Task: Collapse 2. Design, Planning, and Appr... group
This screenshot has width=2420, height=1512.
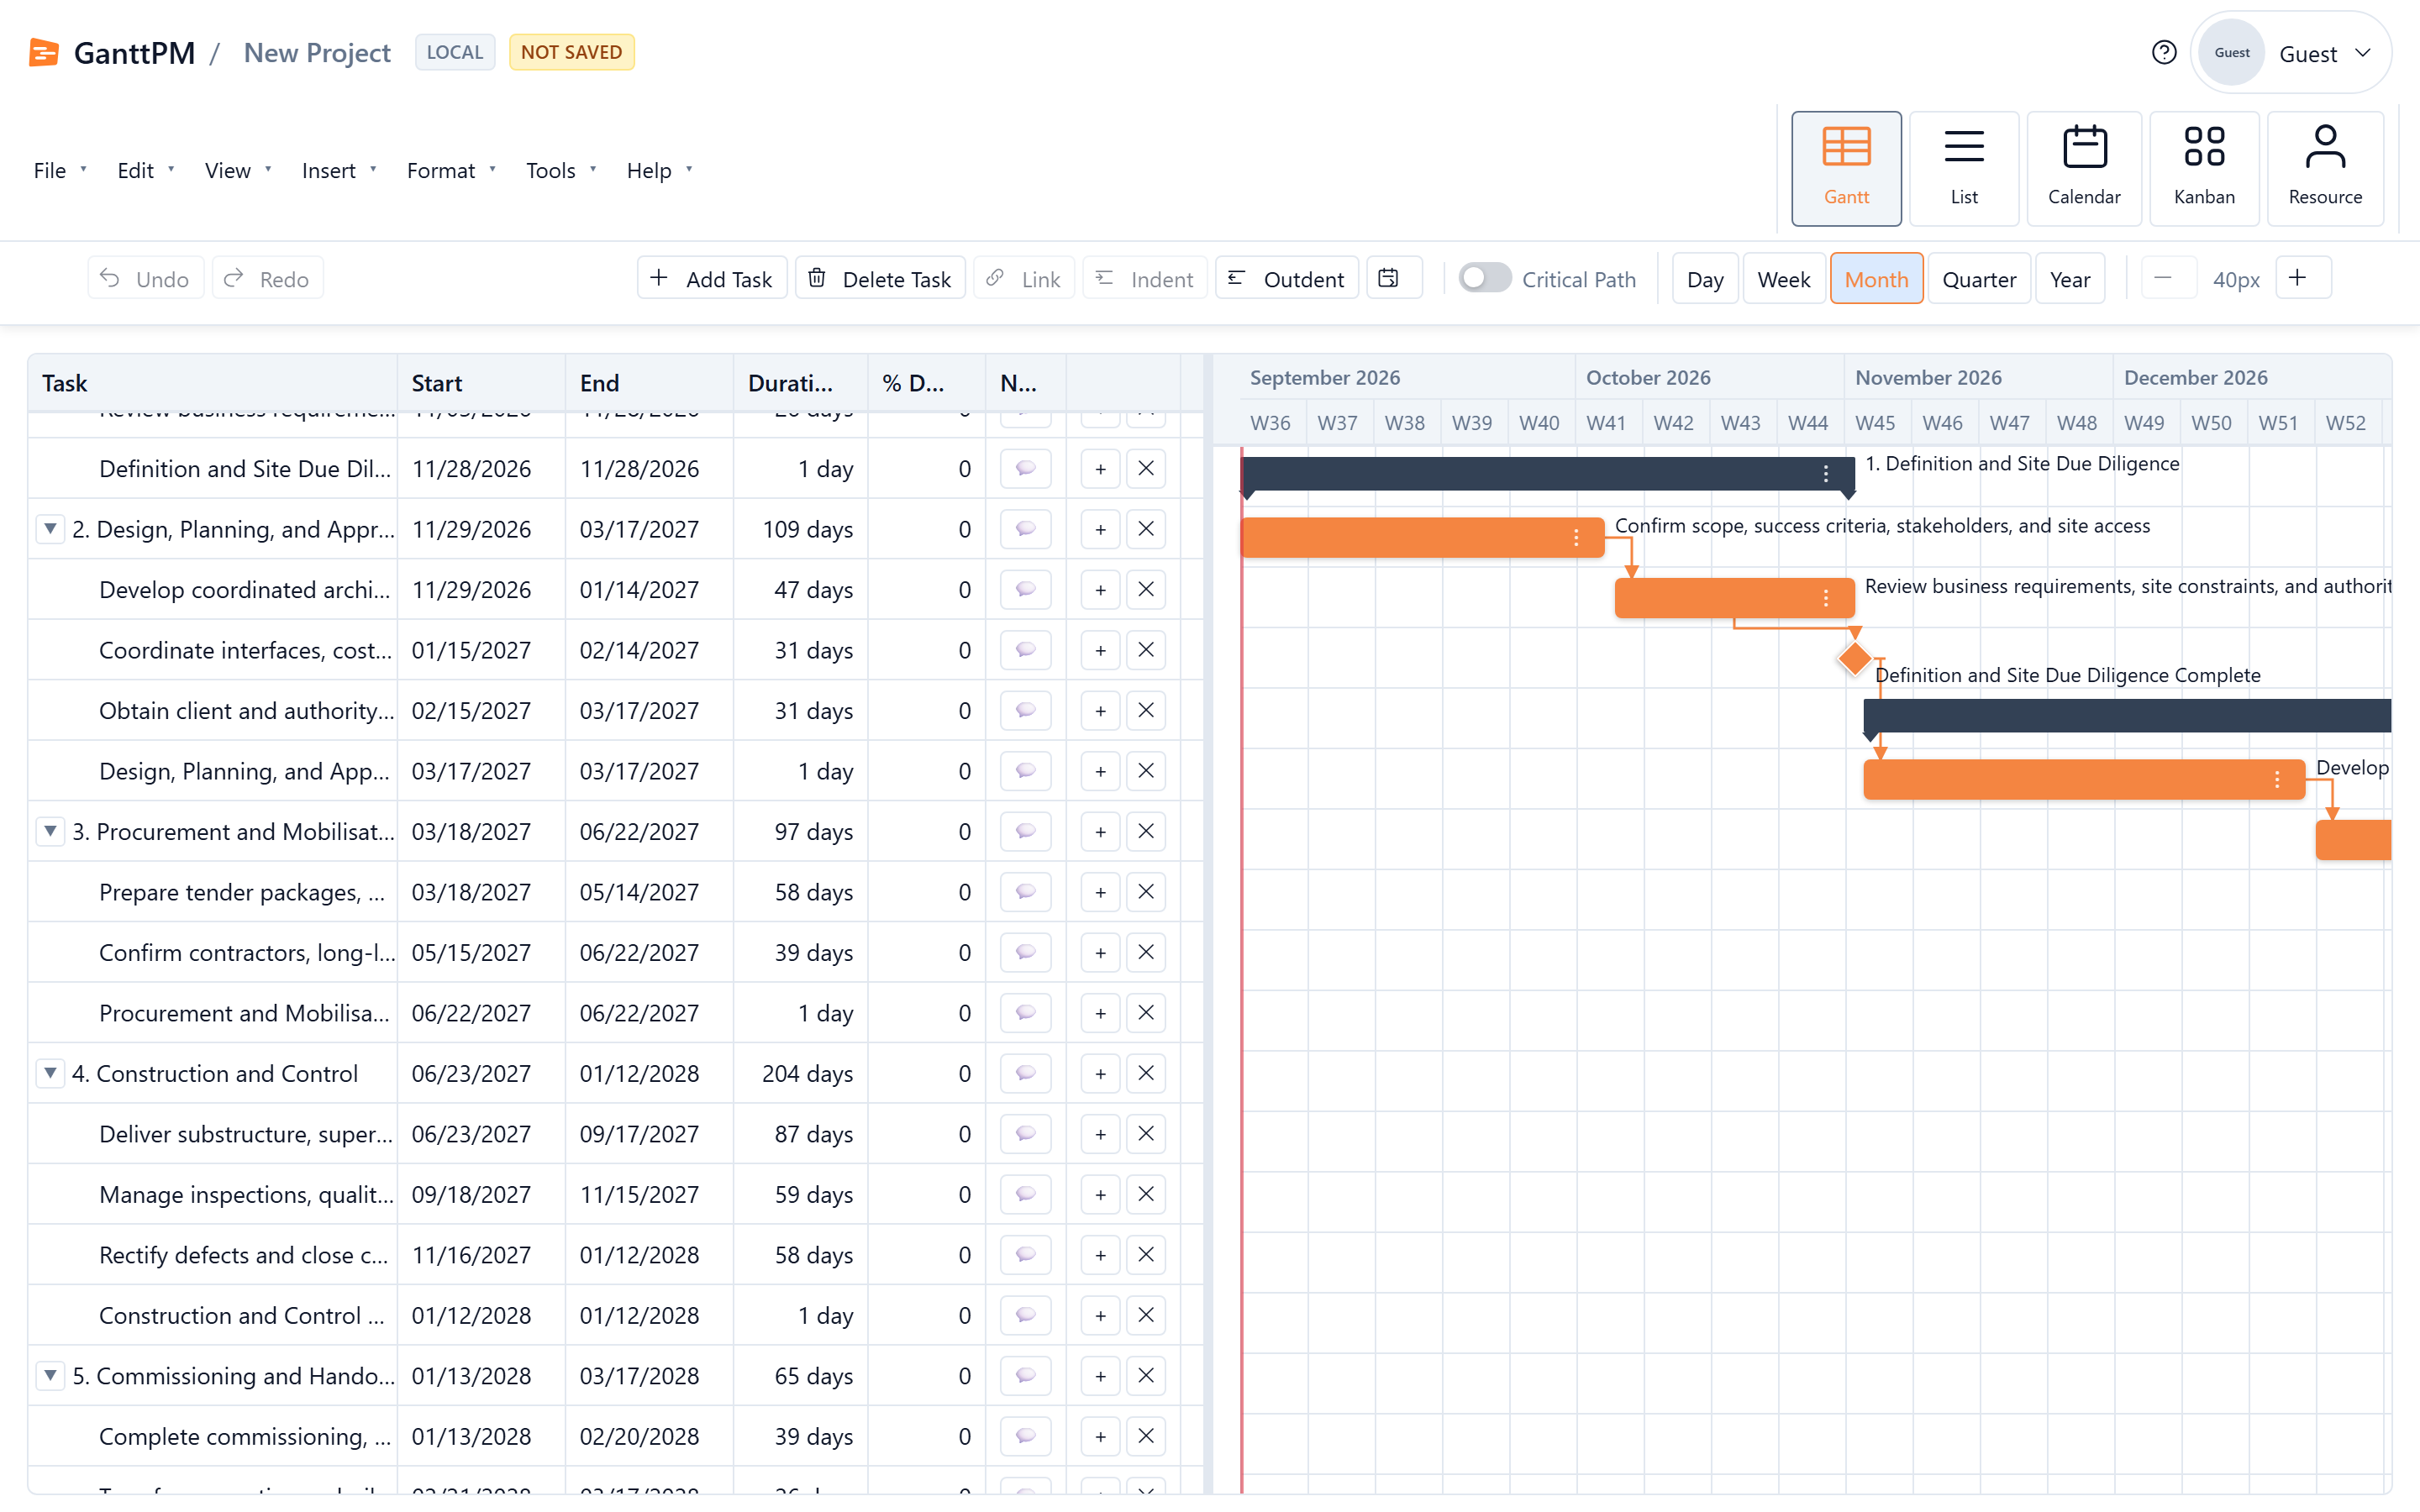Action: tap(50, 528)
